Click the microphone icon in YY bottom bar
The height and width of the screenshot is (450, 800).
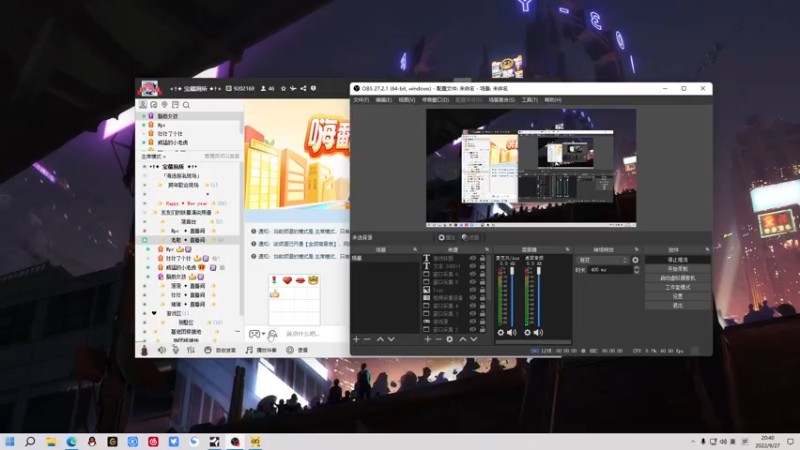176,350
